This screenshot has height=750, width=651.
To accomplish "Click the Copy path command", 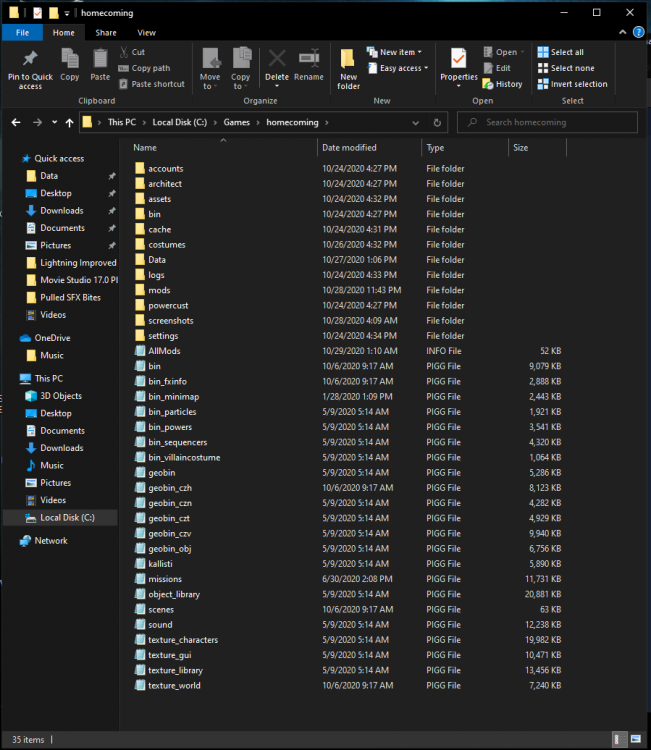I will click(x=144, y=68).
